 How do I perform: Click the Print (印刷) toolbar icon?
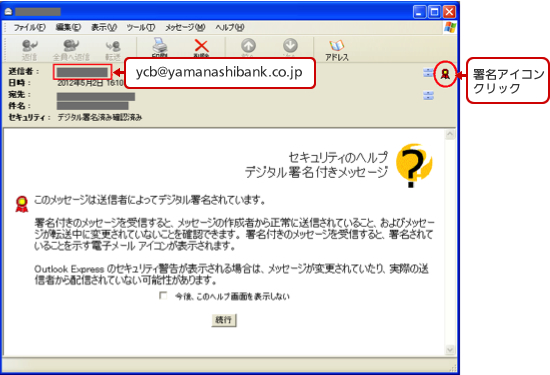pos(160,47)
